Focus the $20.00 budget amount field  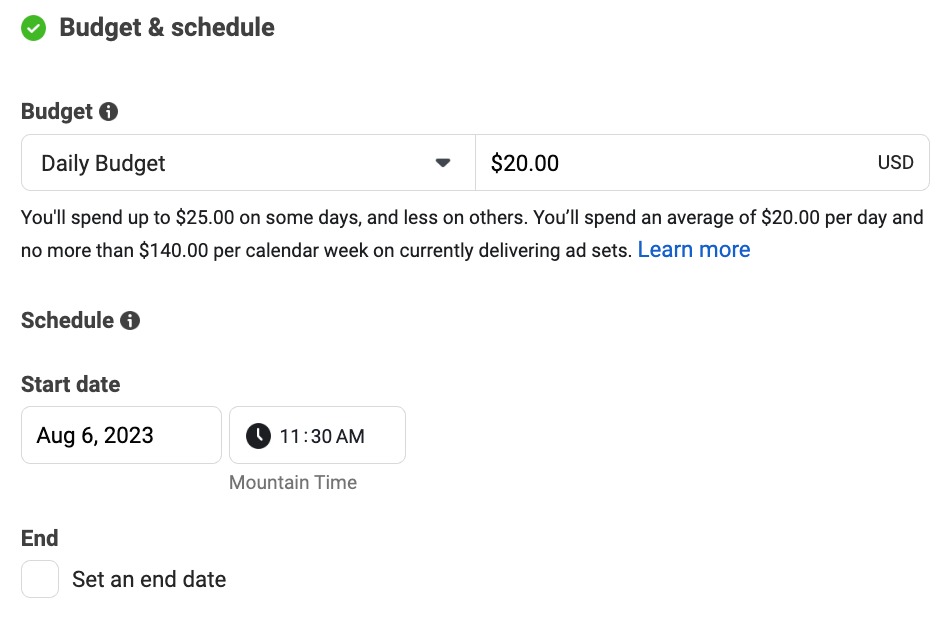point(660,163)
